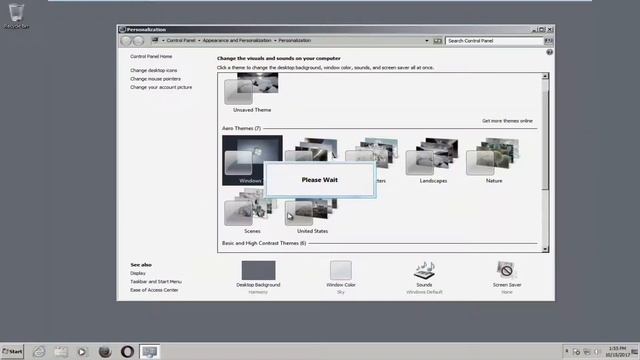The width and height of the screenshot is (640, 360).
Task: Select the Nature theme
Action: click(x=494, y=160)
